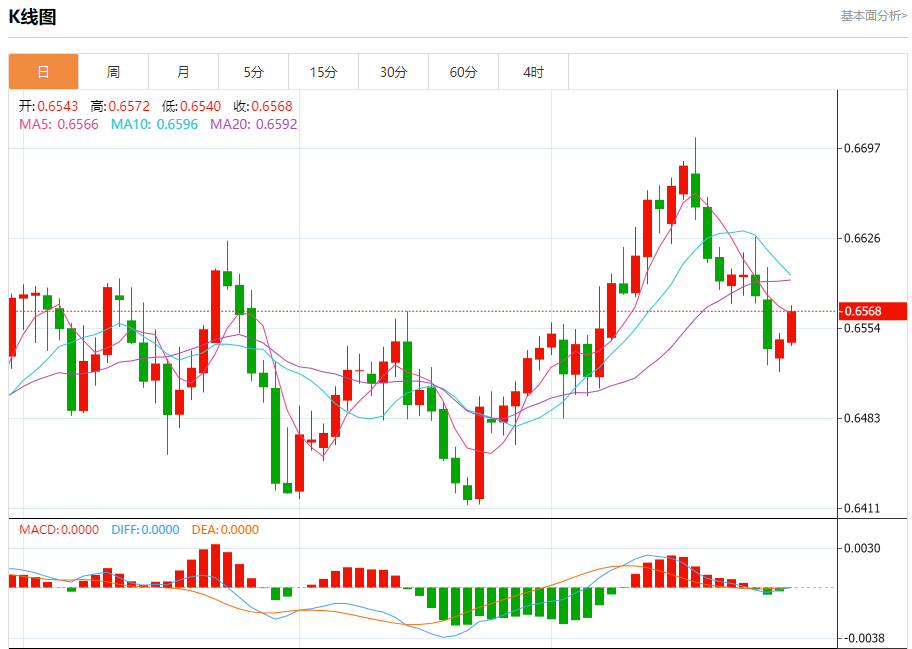Click the 0.6626 price axis label

click(863, 238)
